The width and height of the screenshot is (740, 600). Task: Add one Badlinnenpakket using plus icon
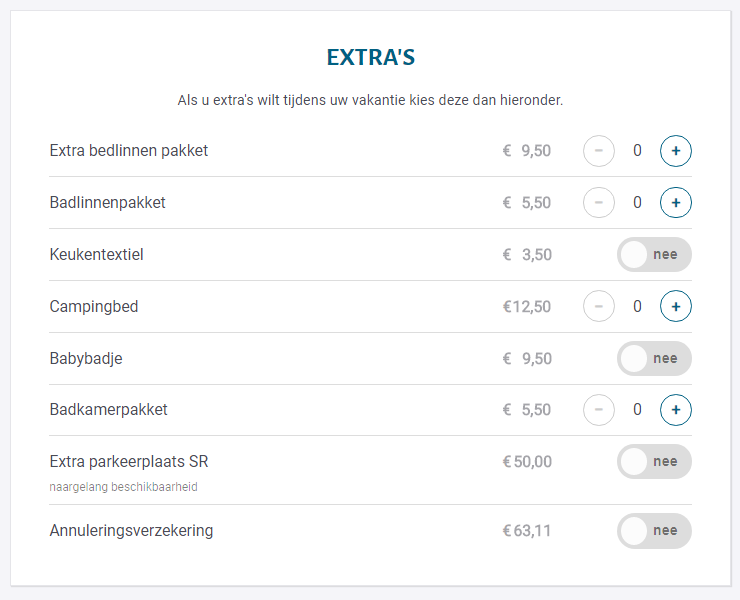pyautogui.click(x=675, y=203)
